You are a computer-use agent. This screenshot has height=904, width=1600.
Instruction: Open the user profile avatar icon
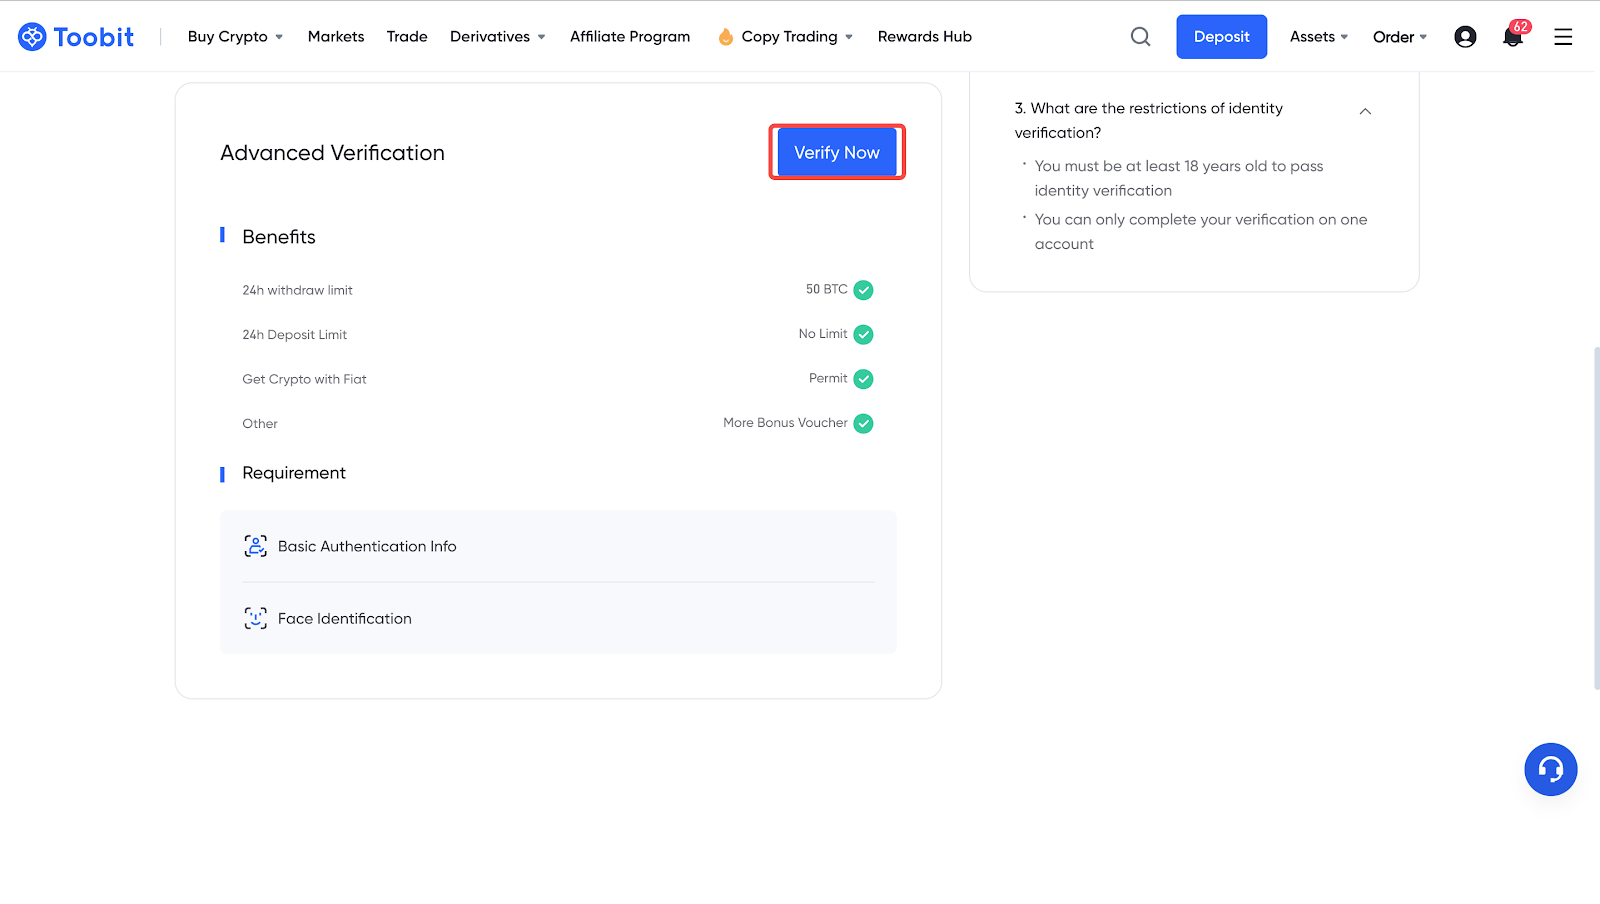click(x=1465, y=37)
